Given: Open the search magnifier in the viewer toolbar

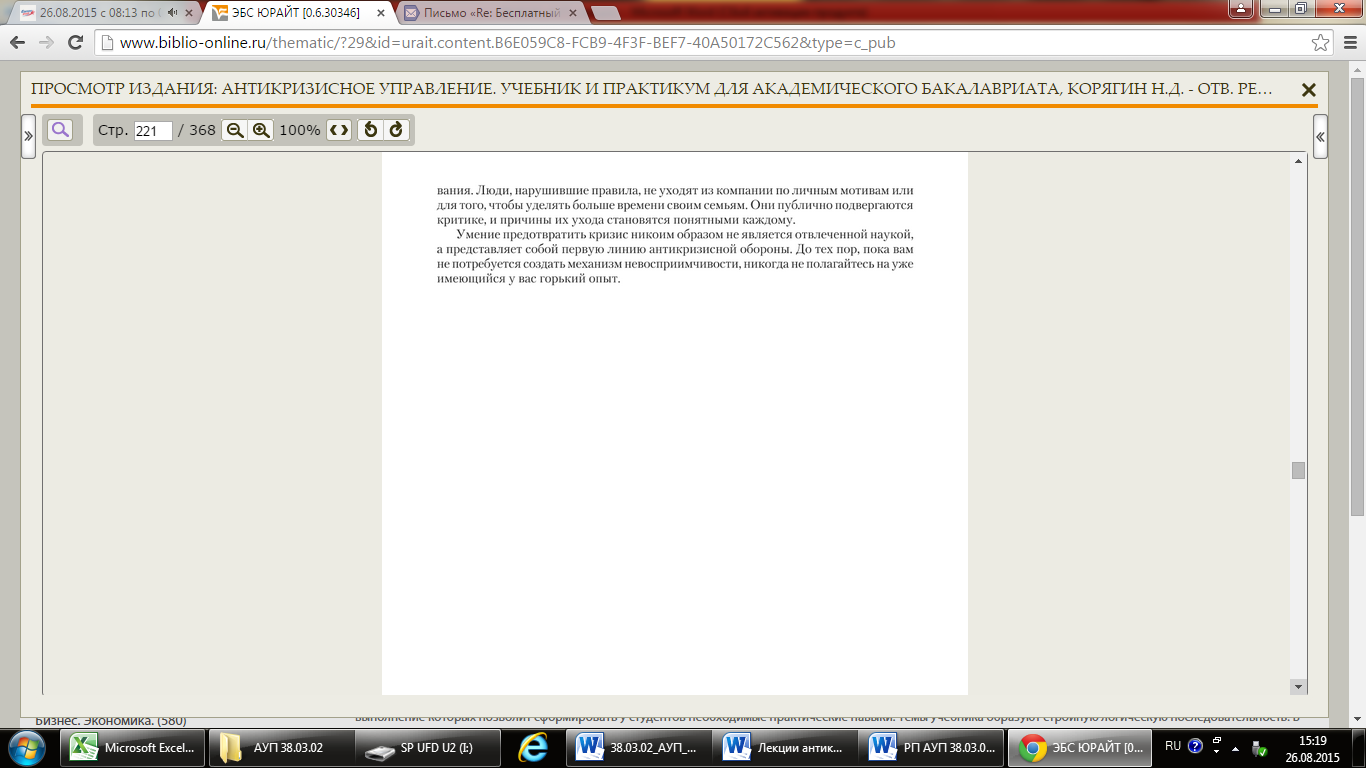Looking at the screenshot, I should coord(60,130).
